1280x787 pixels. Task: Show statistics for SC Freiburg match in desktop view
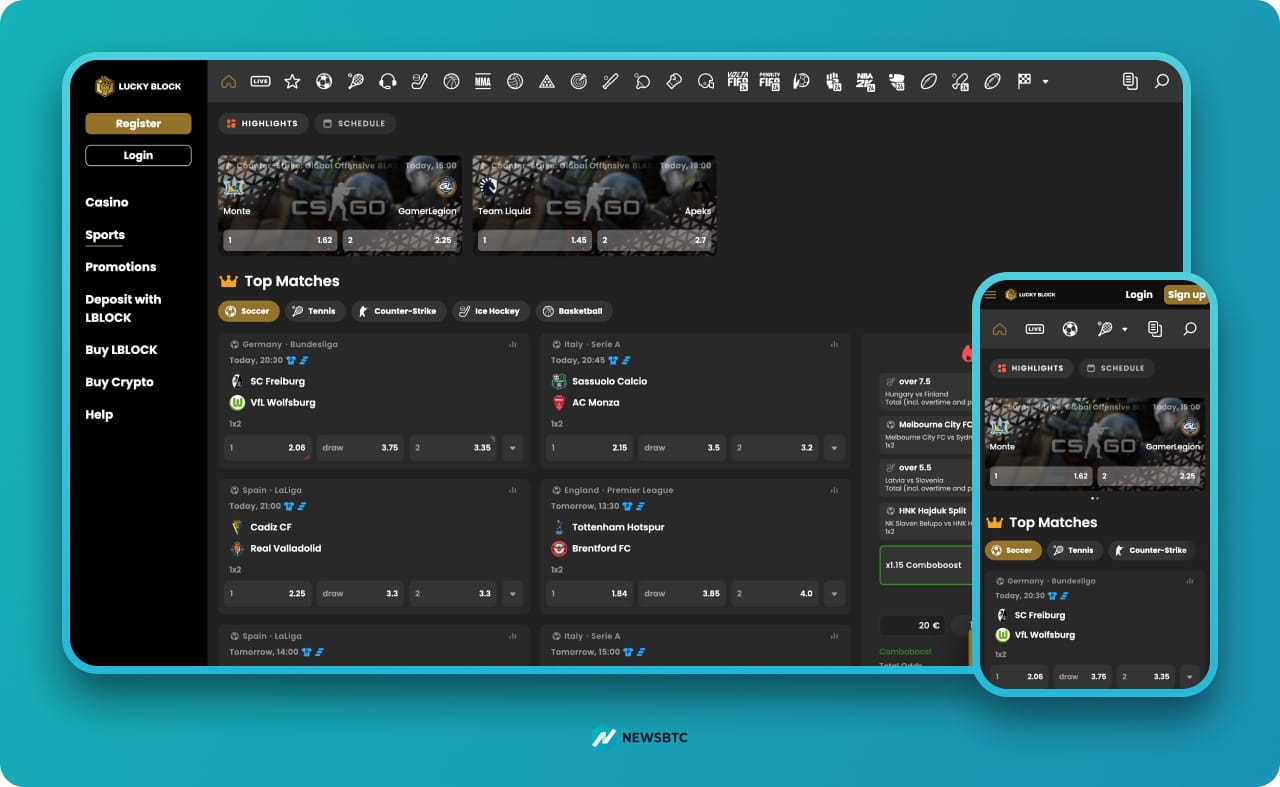[x=513, y=344]
